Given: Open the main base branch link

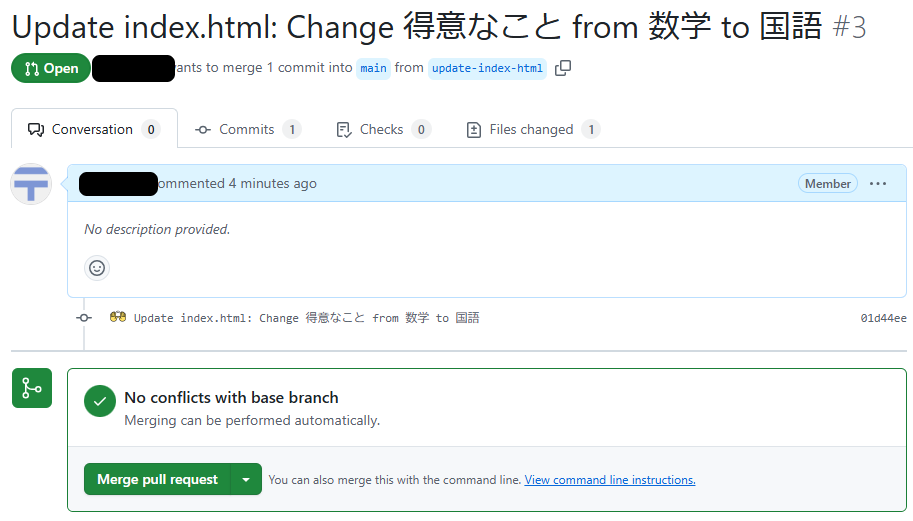Looking at the screenshot, I should [x=373, y=69].
